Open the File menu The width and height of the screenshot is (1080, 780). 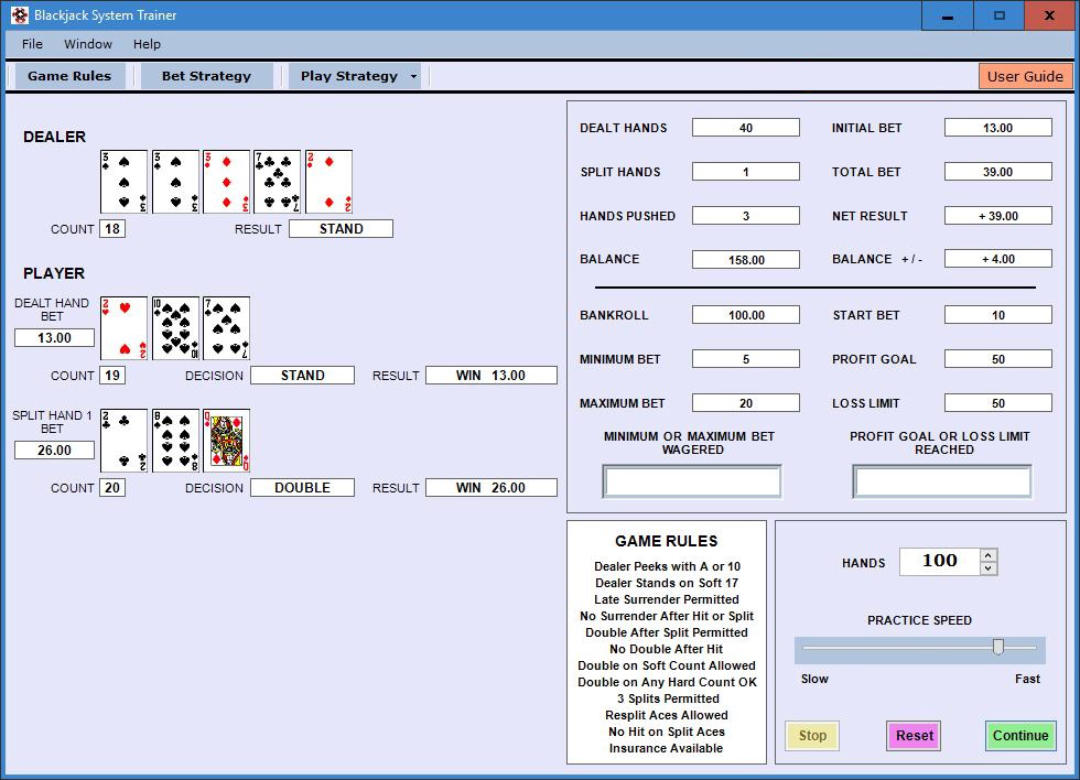pyautogui.click(x=32, y=44)
